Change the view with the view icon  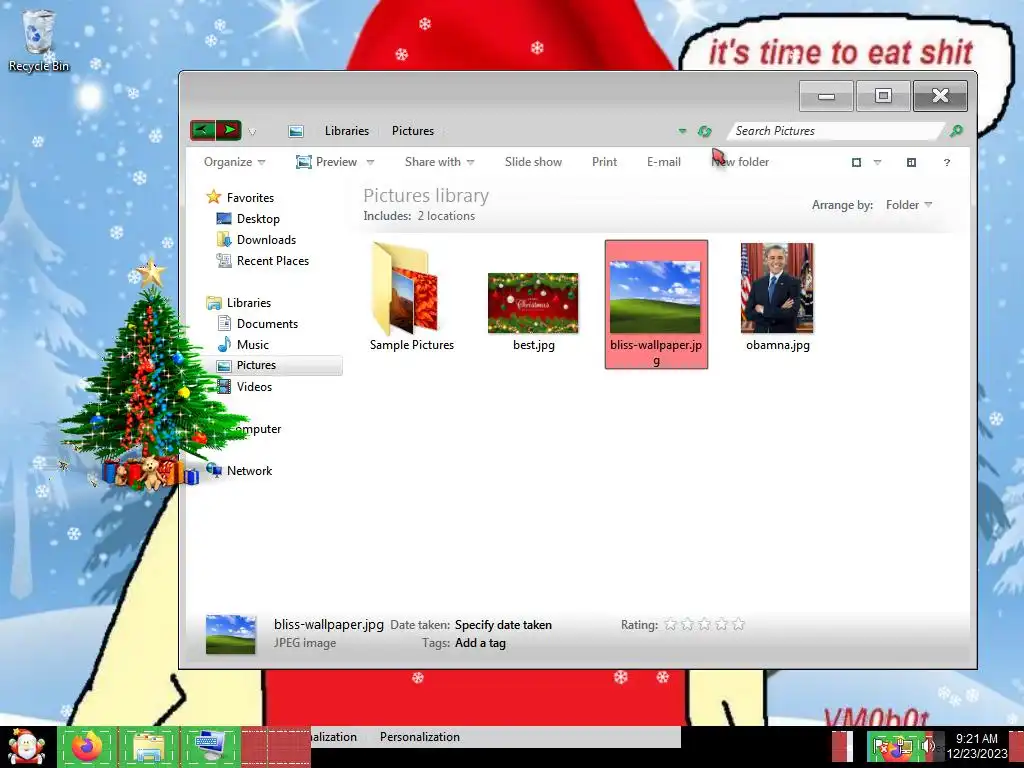click(x=856, y=163)
